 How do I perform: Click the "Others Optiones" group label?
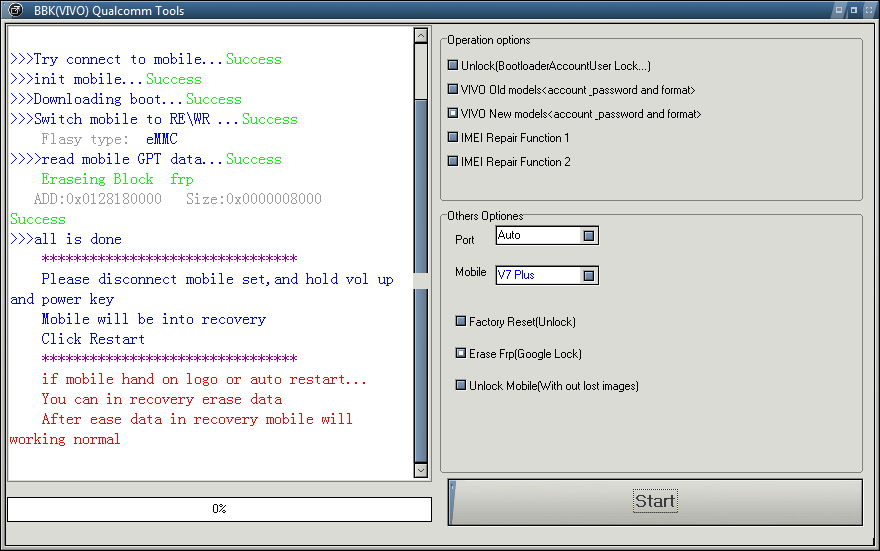coord(485,216)
